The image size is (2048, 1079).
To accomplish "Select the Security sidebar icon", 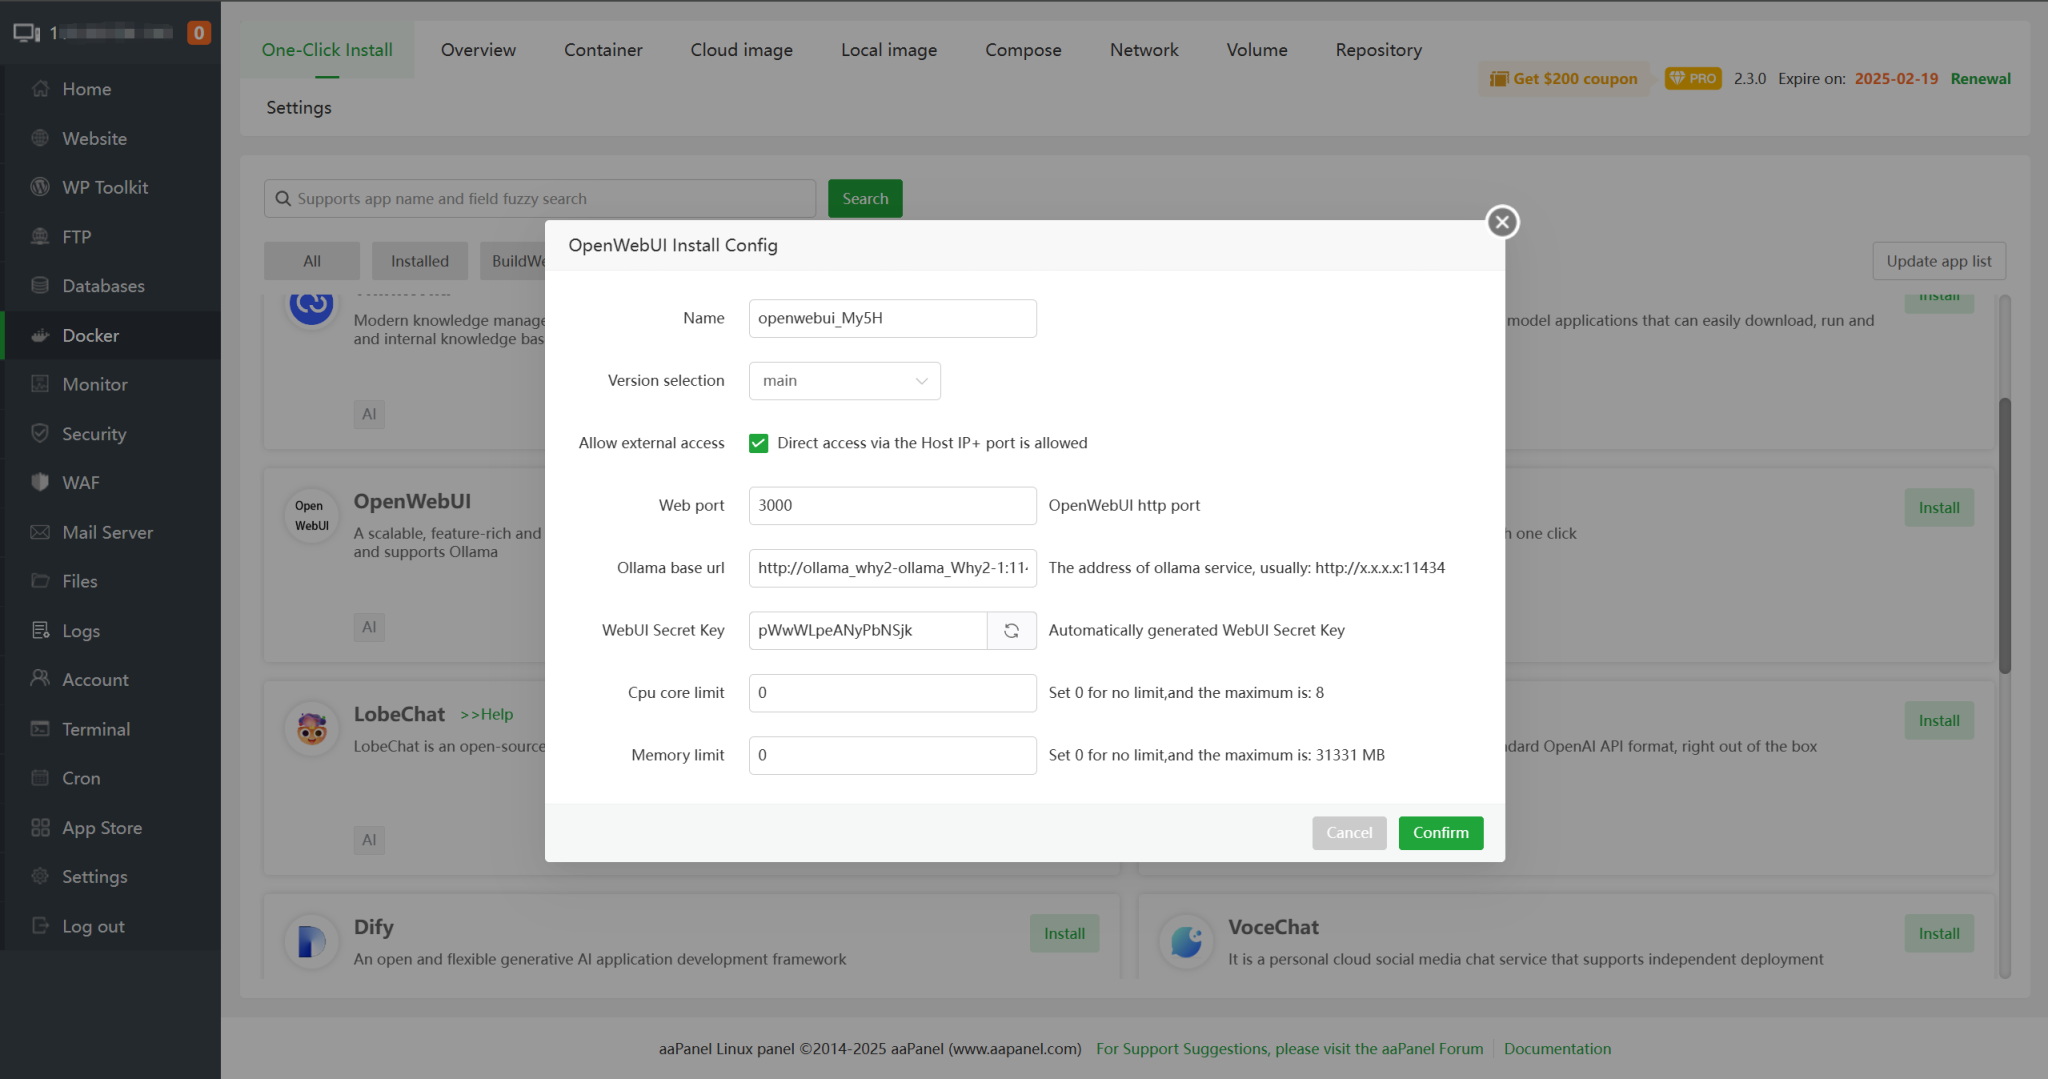I will coord(40,433).
